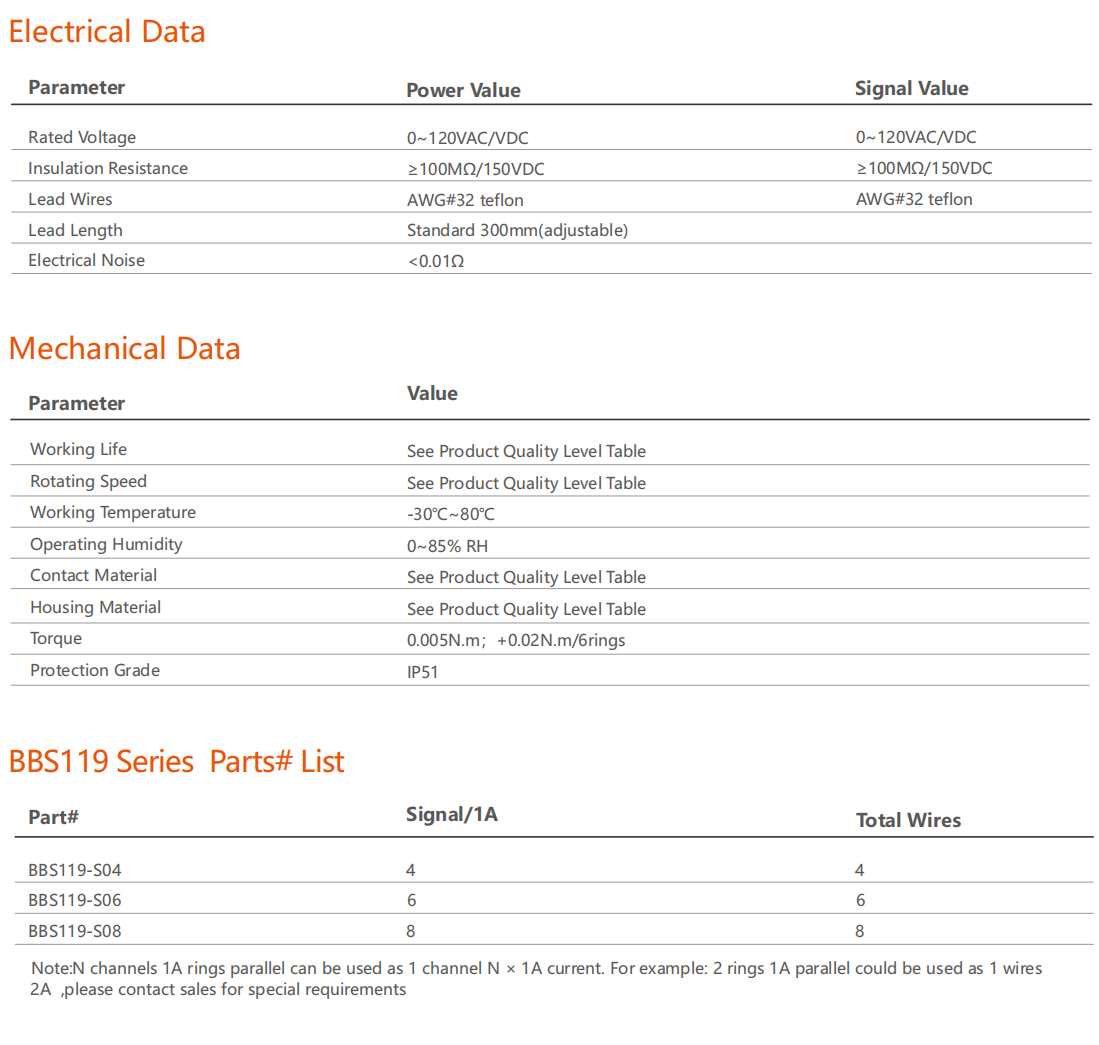
Task: Select part number BBS119-S04
Action: tap(75, 870)
